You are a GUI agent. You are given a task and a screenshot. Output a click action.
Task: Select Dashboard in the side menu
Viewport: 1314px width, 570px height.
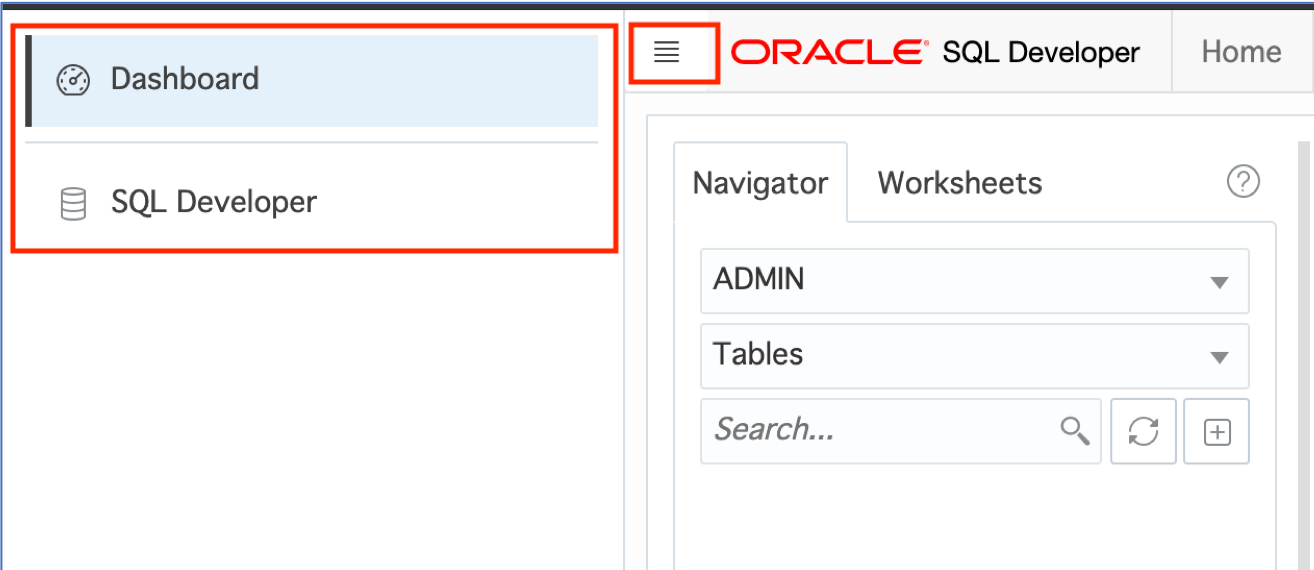(x=312, y=80)
